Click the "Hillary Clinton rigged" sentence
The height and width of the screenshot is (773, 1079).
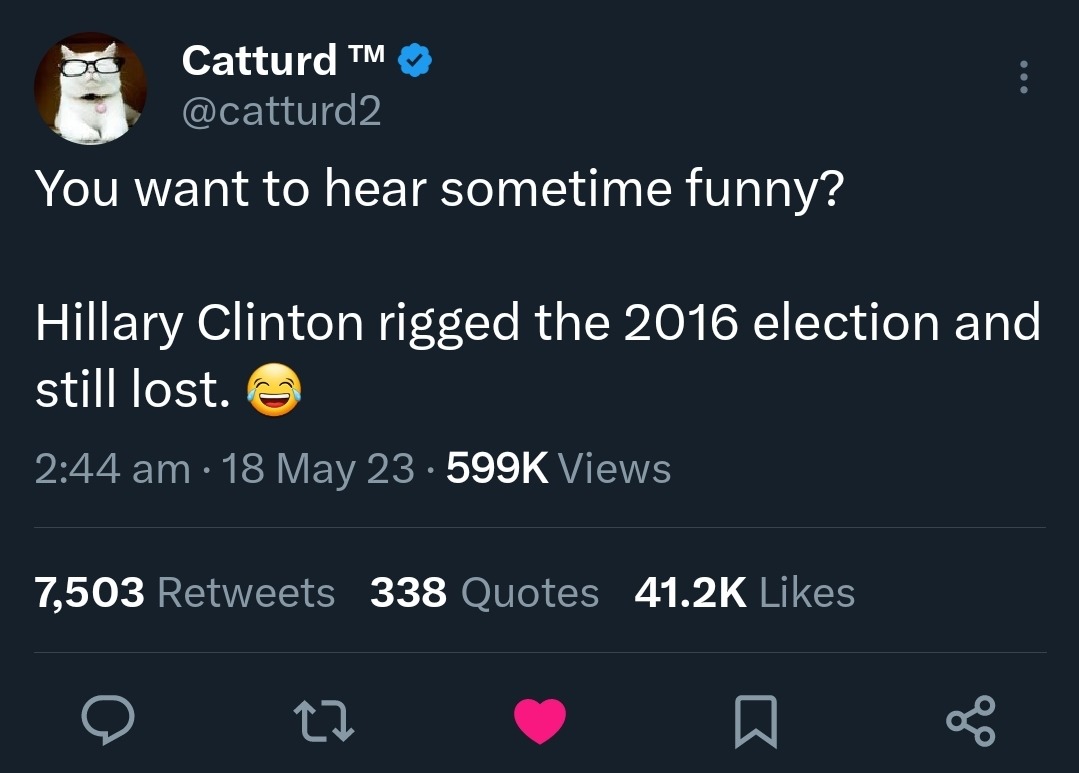(x=537, y=323)
